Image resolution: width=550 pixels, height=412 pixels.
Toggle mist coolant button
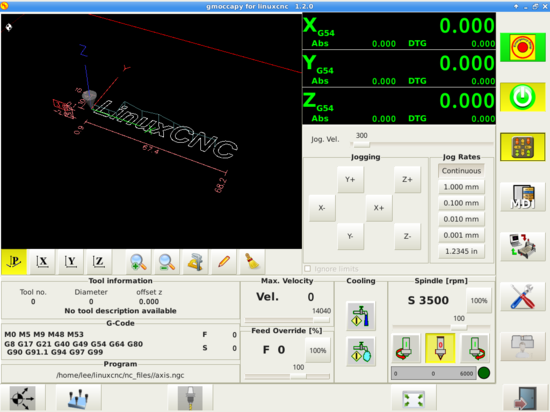(x=361, y=352)
